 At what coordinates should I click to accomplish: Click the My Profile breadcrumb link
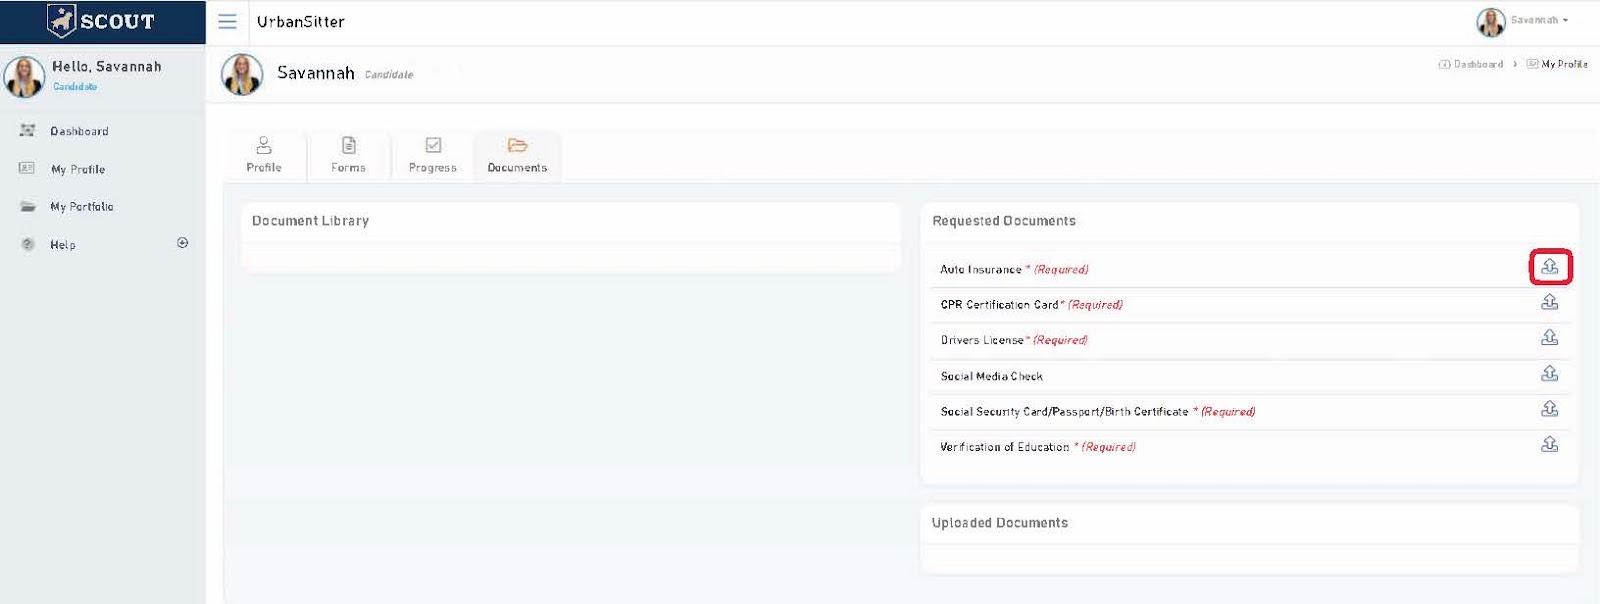(1564, 64)
